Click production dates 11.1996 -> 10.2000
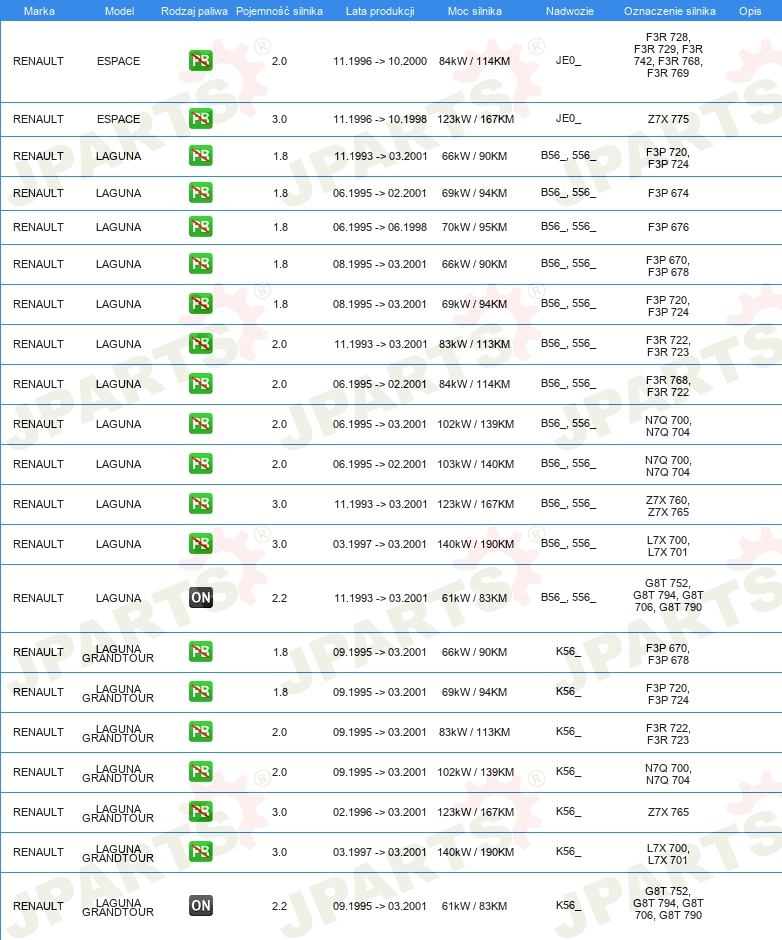Image resolution: width=782 pixels, height=940 pixels. pyautogui.click(x=380, y=61)
